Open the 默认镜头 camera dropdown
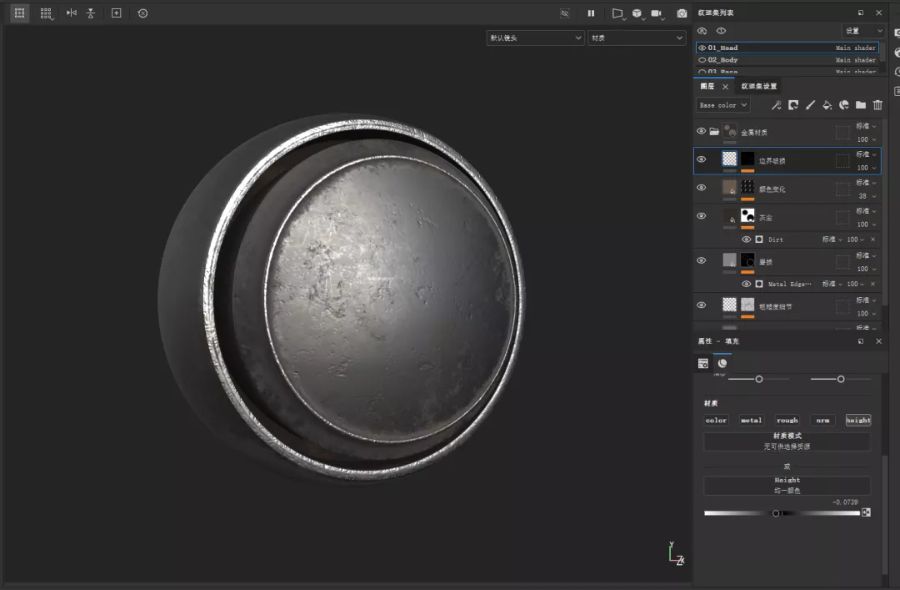 (536, 38)
